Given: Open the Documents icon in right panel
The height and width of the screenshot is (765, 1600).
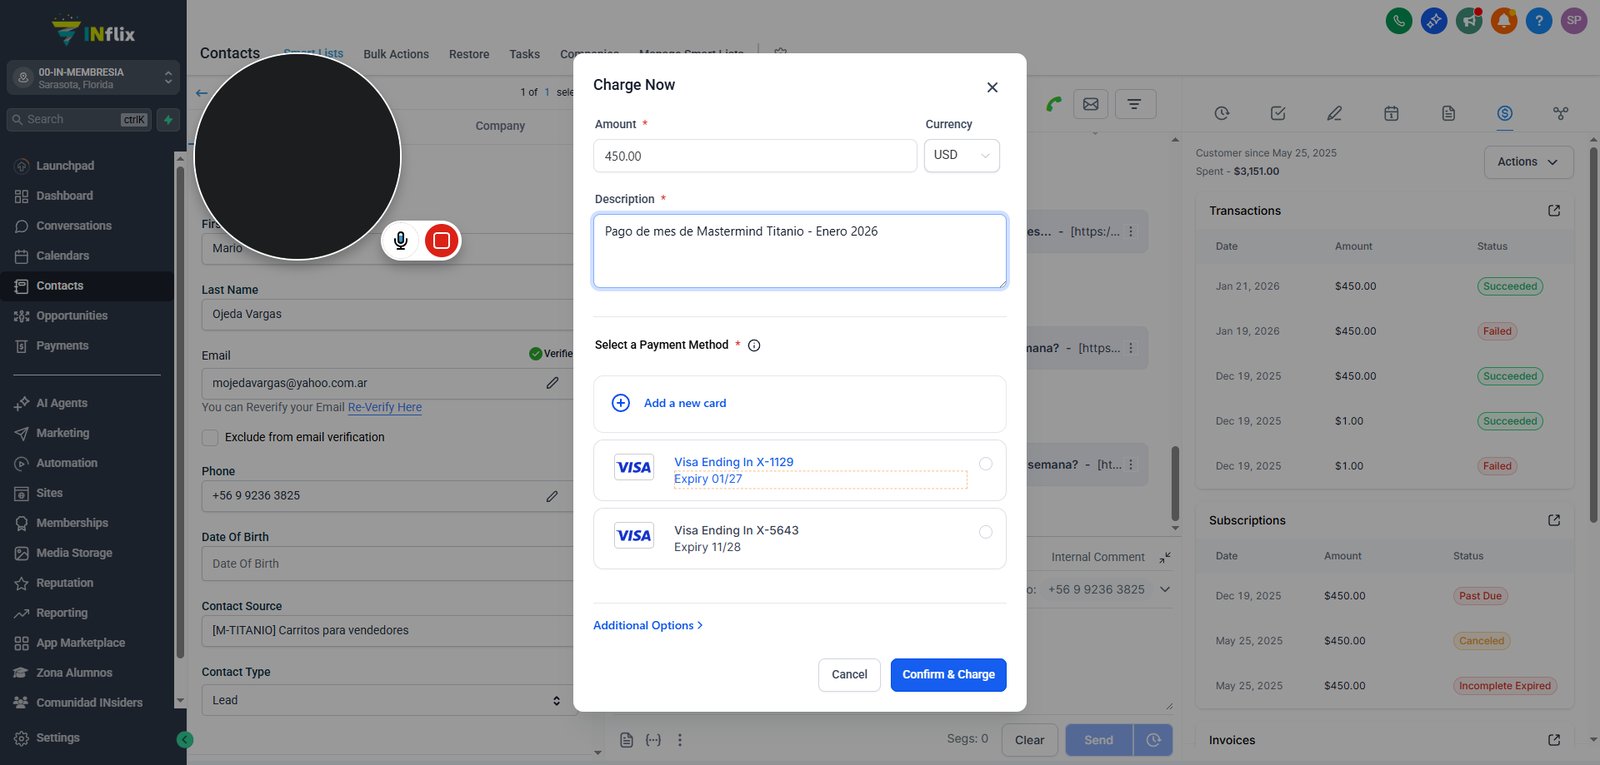Looking at the screenshot, I should pos(1448,113).
